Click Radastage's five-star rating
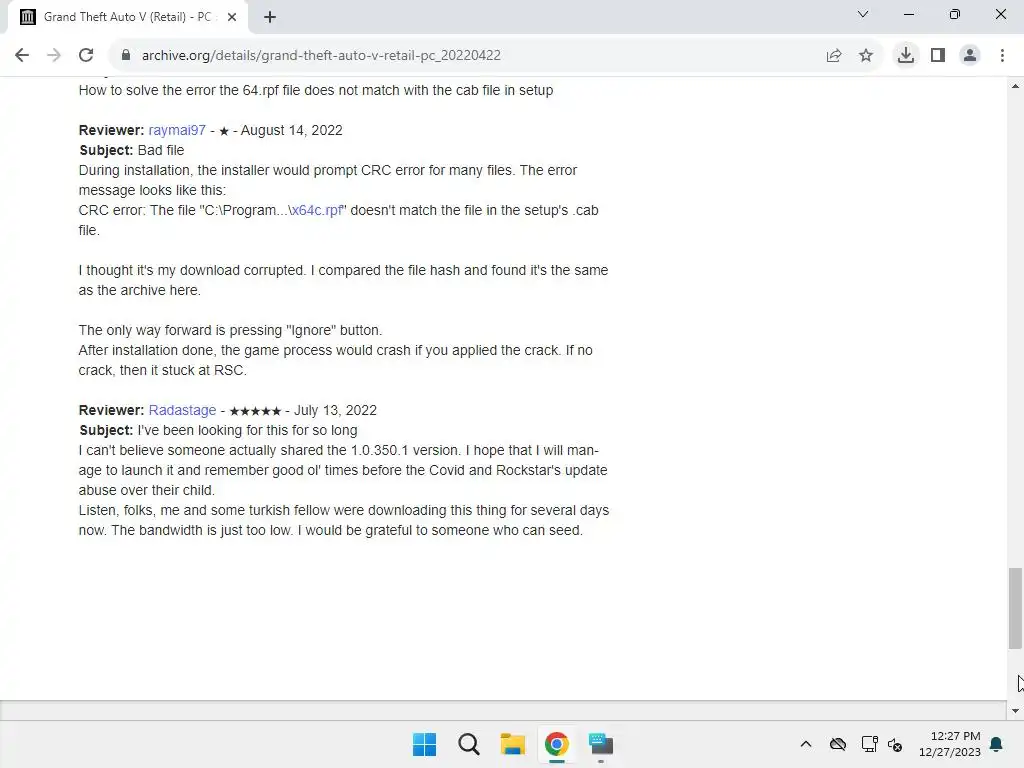Viewport: 1024px width, 768px height. (255, 411)
